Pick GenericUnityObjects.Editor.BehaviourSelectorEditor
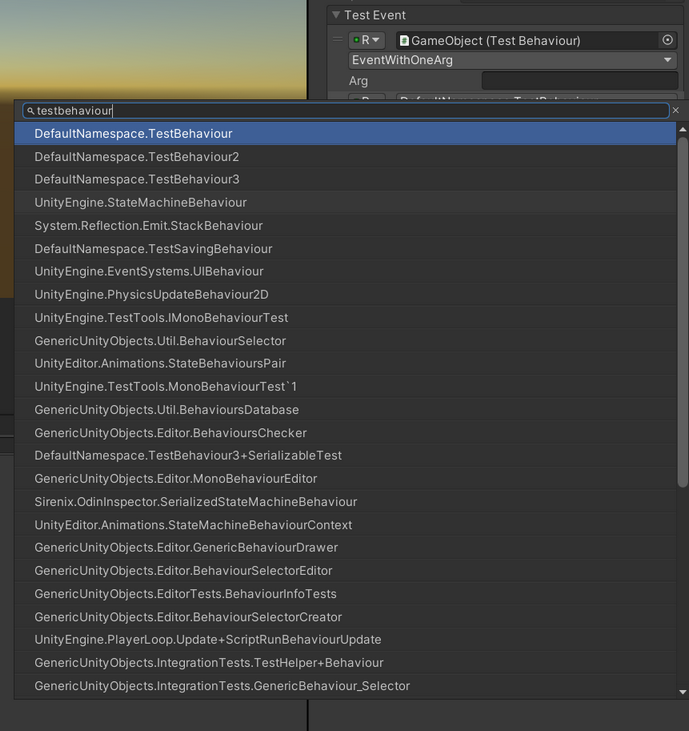The width and height of the screenshot is (689, 731). coord(345,571)
